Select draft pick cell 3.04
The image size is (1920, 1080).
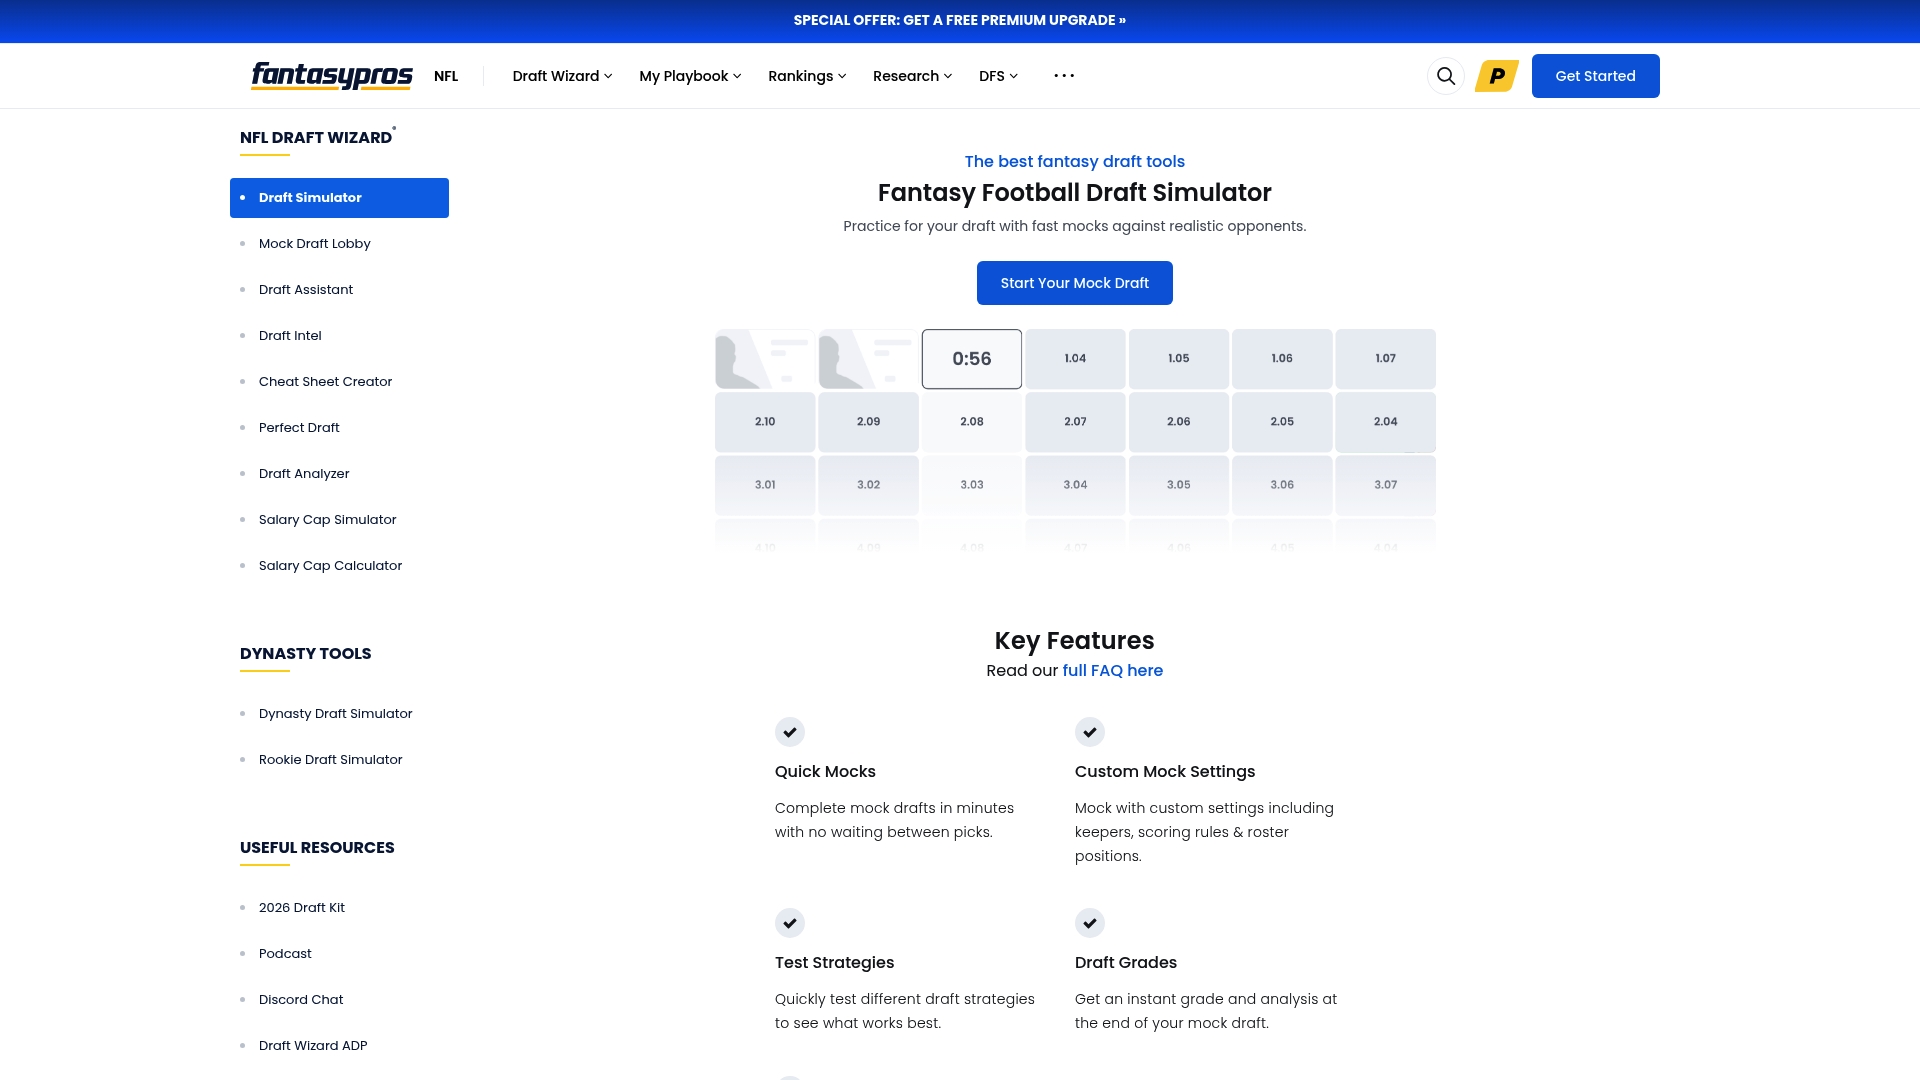1075,485
